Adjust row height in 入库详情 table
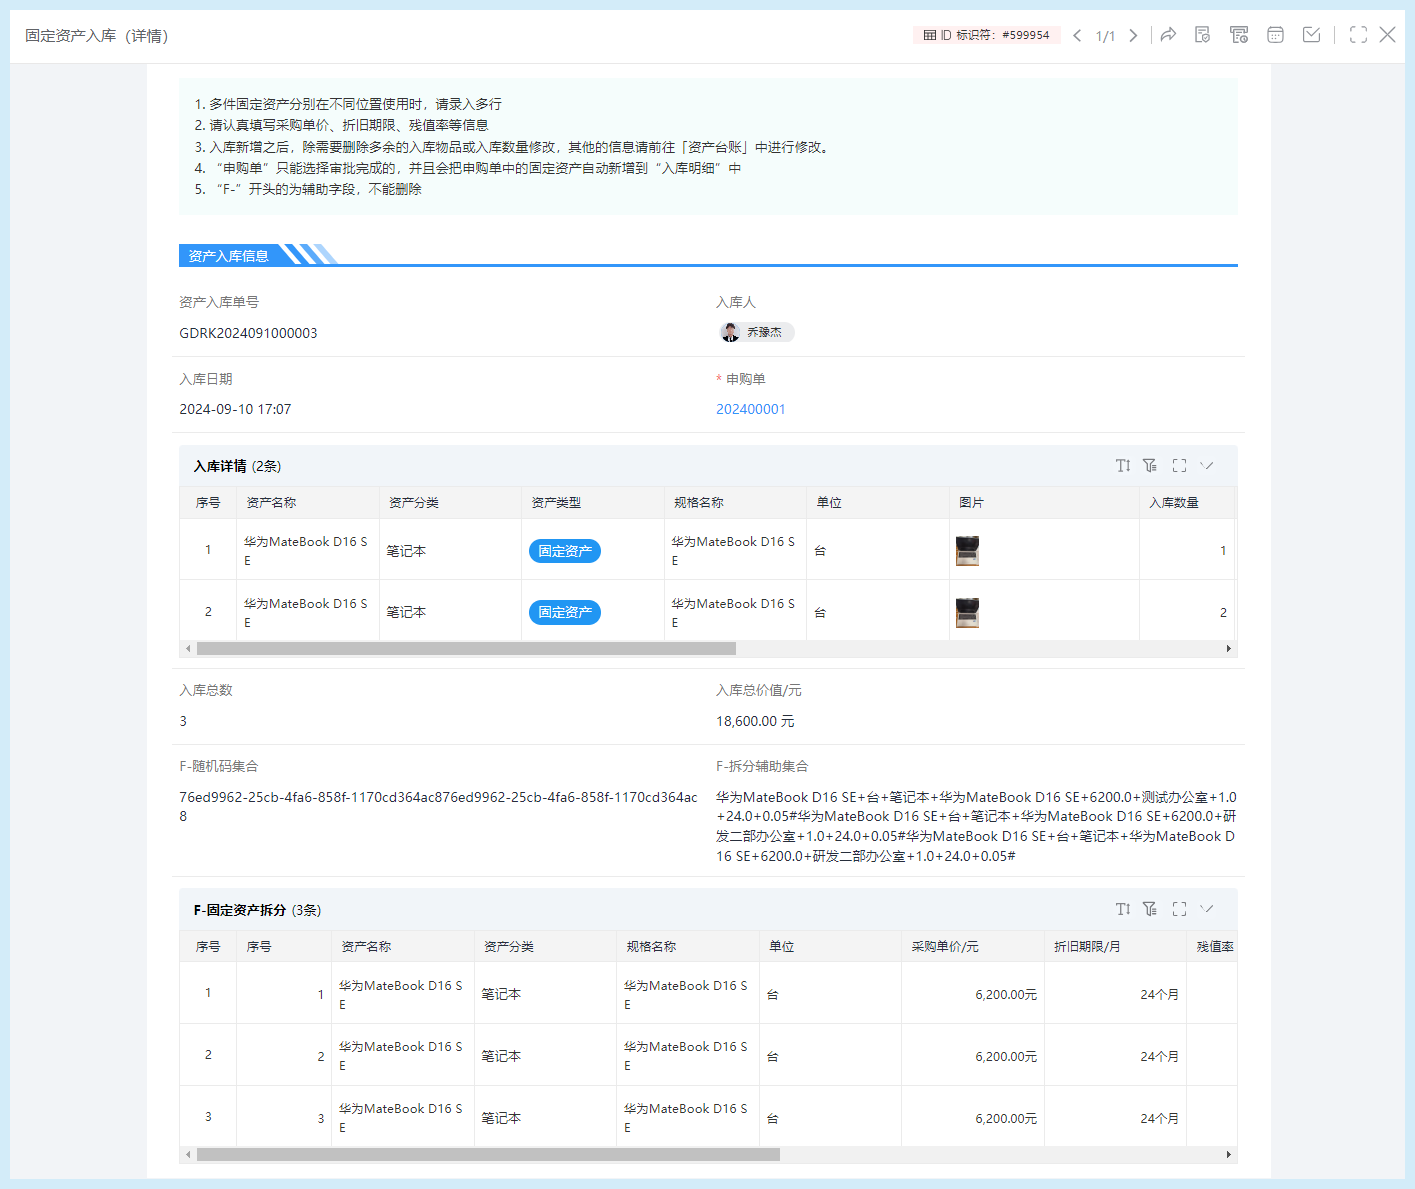The image size is (1415, 1189). coord(1123,466)
